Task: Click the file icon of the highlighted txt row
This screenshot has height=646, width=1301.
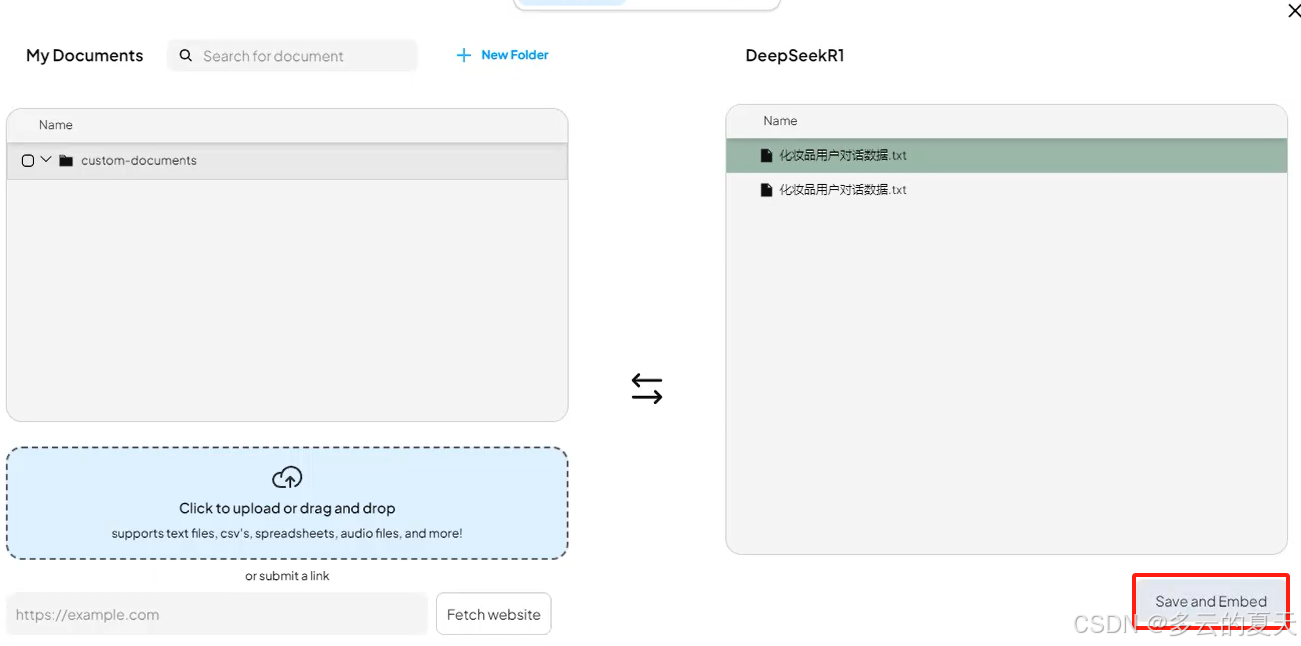Action: (x=766, y=155)
